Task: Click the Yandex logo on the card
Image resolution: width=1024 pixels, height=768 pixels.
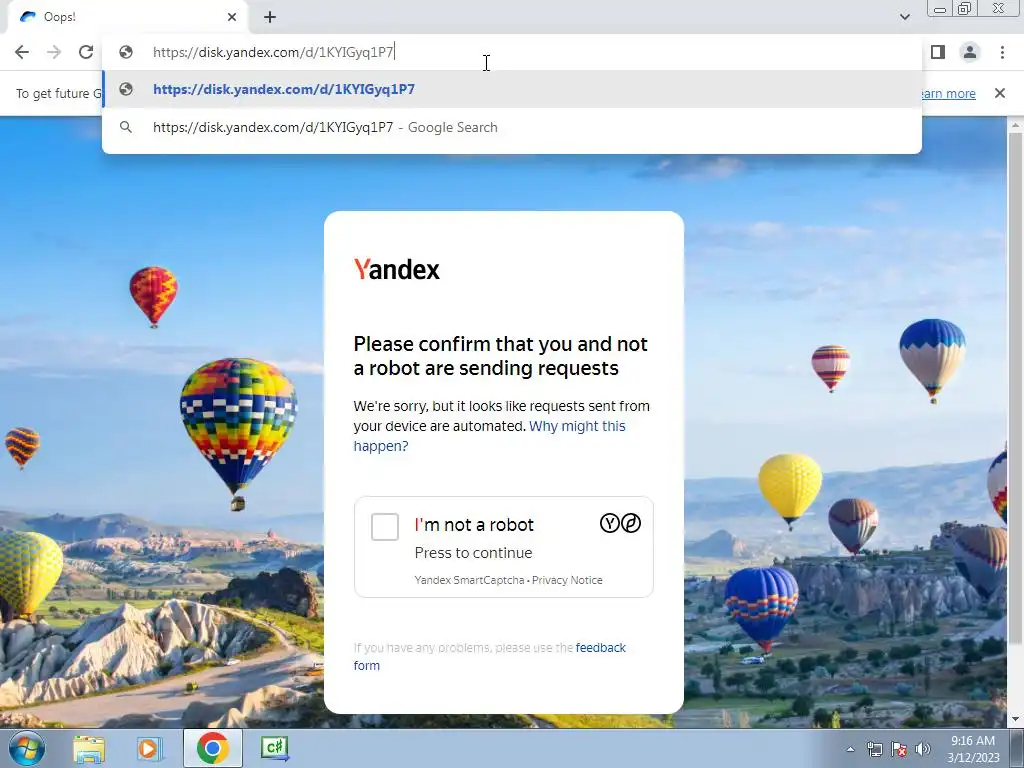Action: pyautogui.click(x=396, y=269)
